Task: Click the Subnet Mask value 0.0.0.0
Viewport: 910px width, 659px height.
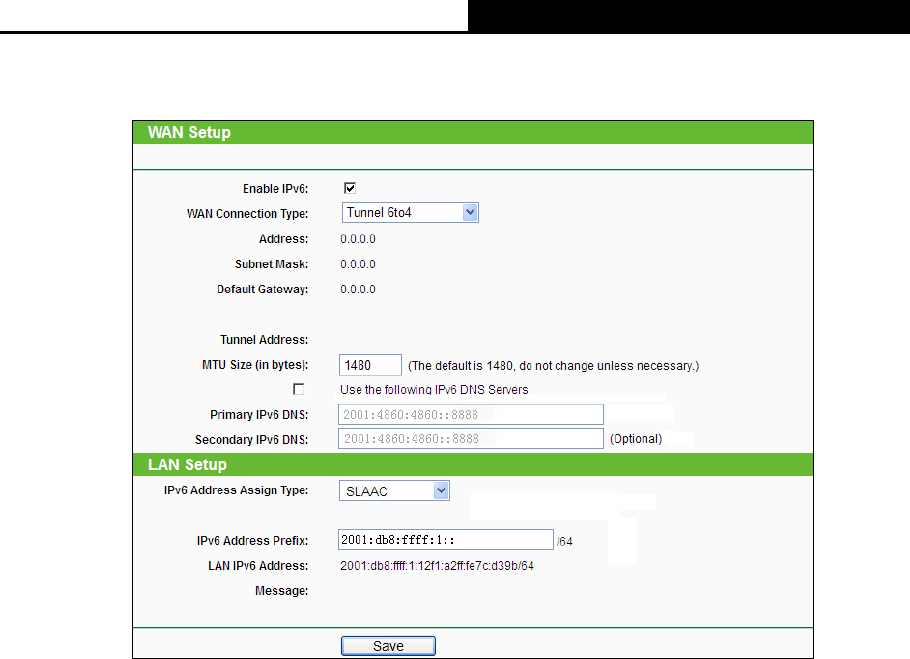Action: click(x=358, y=265)
